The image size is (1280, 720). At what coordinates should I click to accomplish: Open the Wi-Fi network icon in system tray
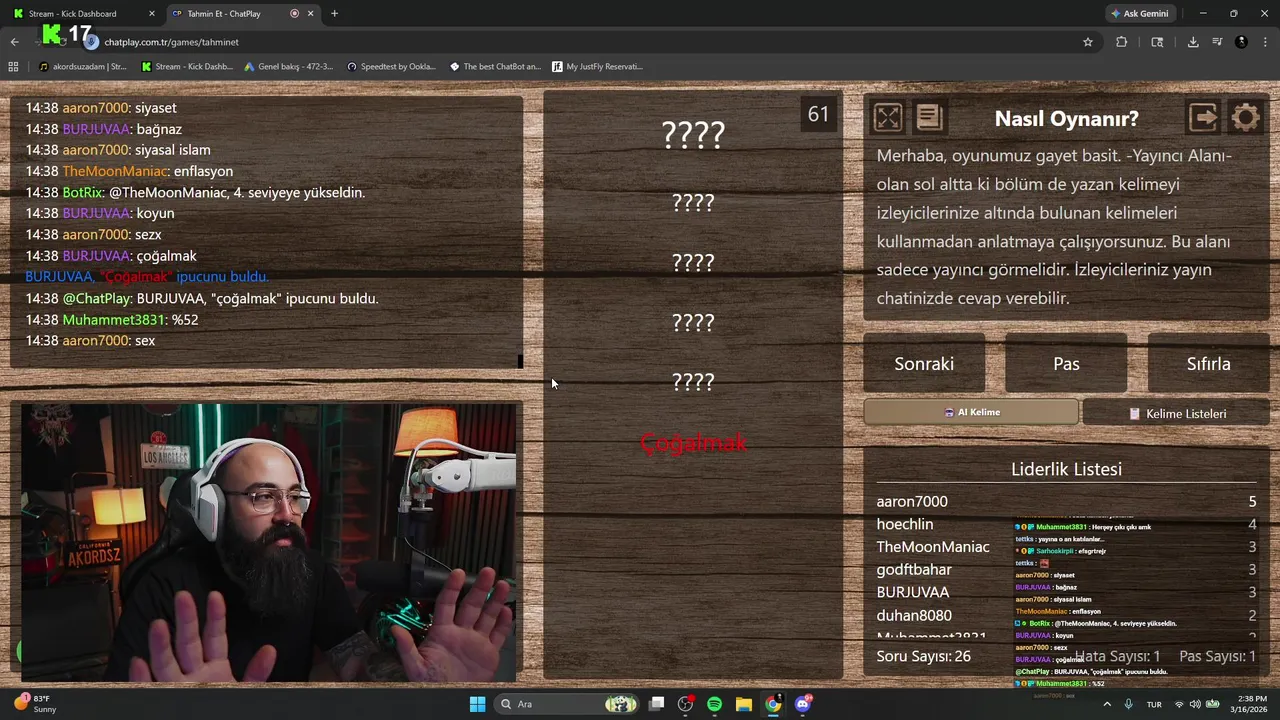point(1179,704)
